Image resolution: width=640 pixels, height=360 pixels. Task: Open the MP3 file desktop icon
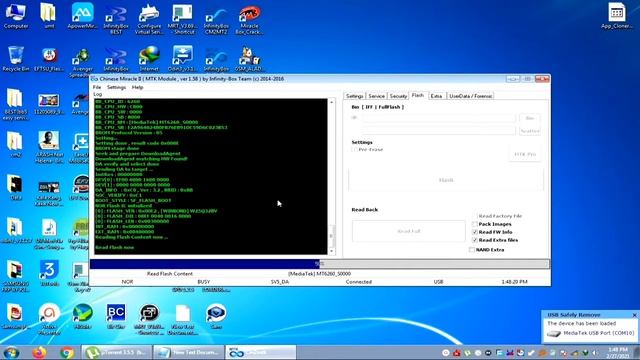pyautogui.click(x=49, y=234)
